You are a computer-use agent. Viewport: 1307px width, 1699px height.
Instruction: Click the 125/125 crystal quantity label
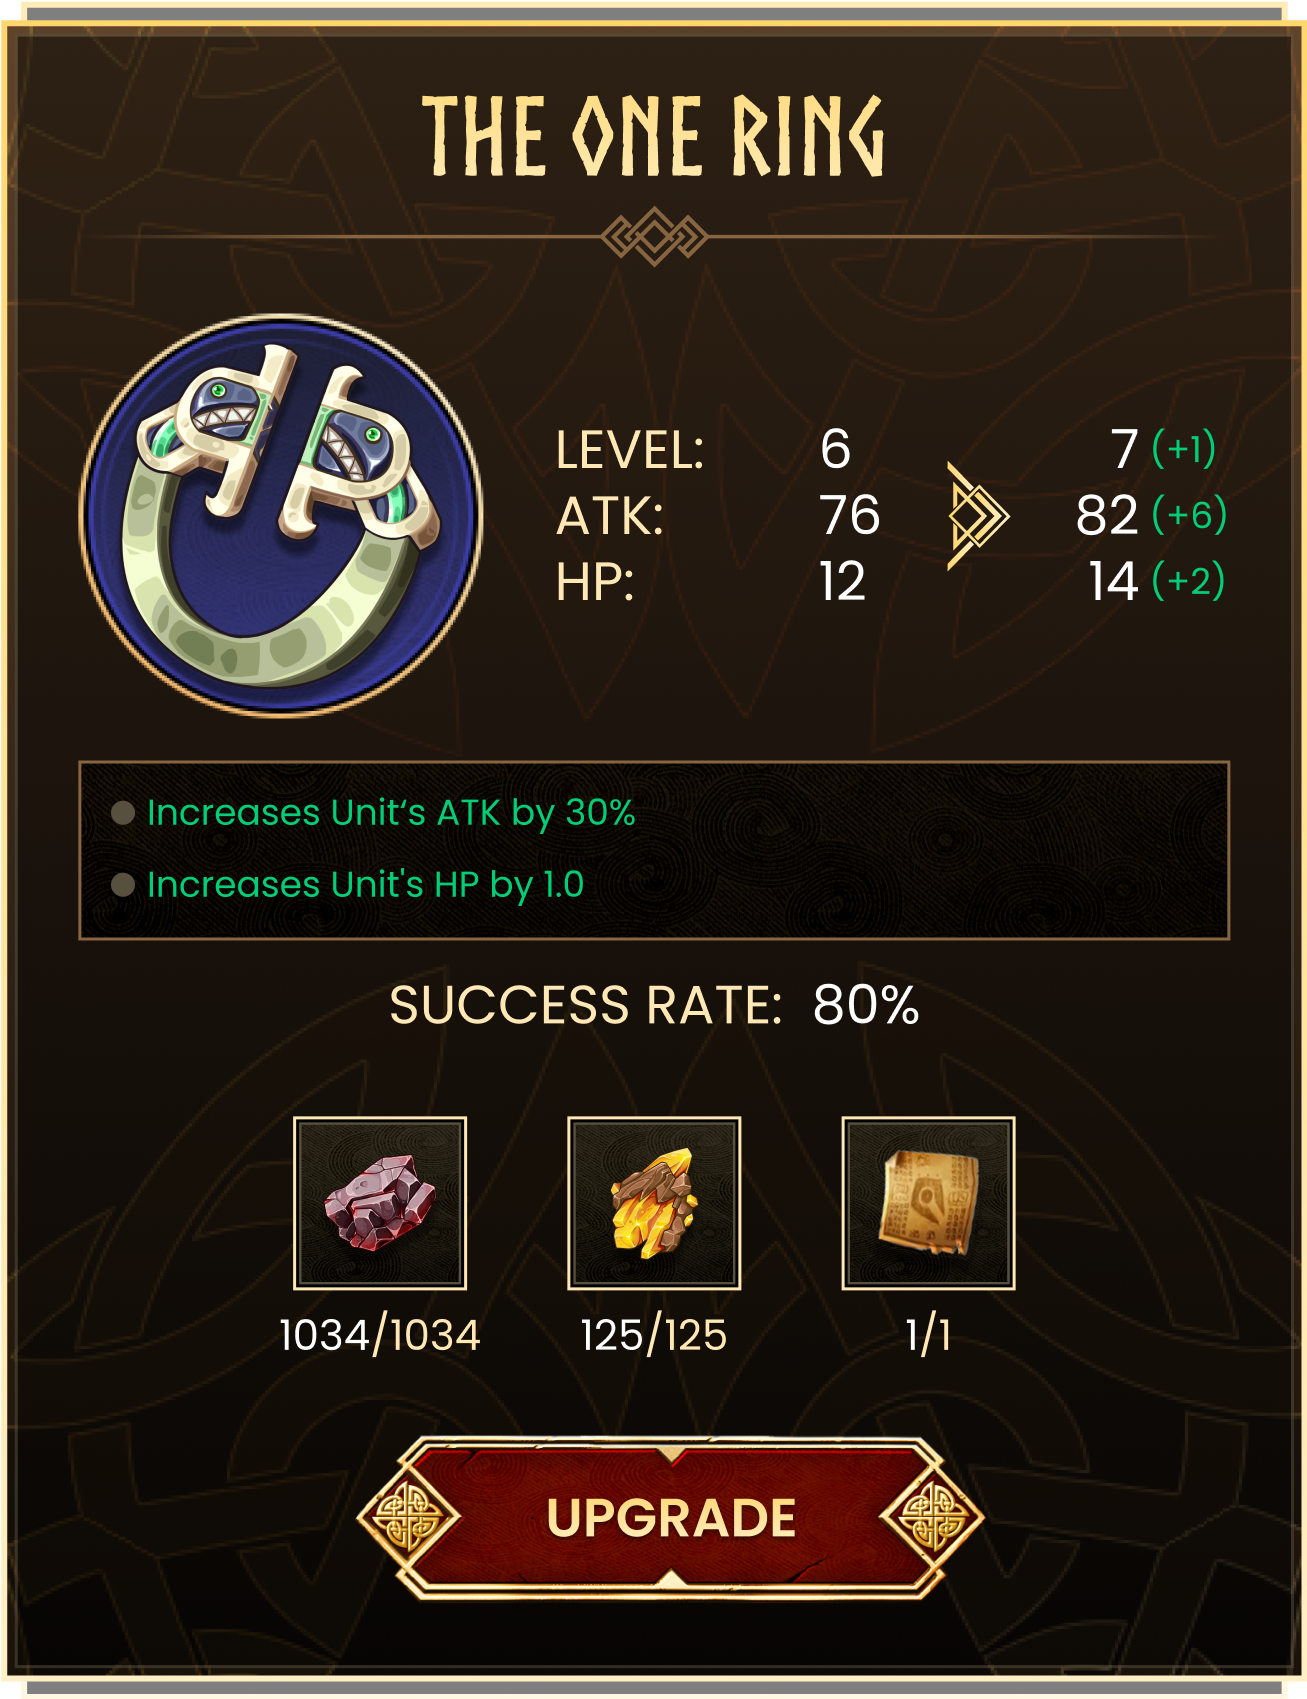(654, 1335)
